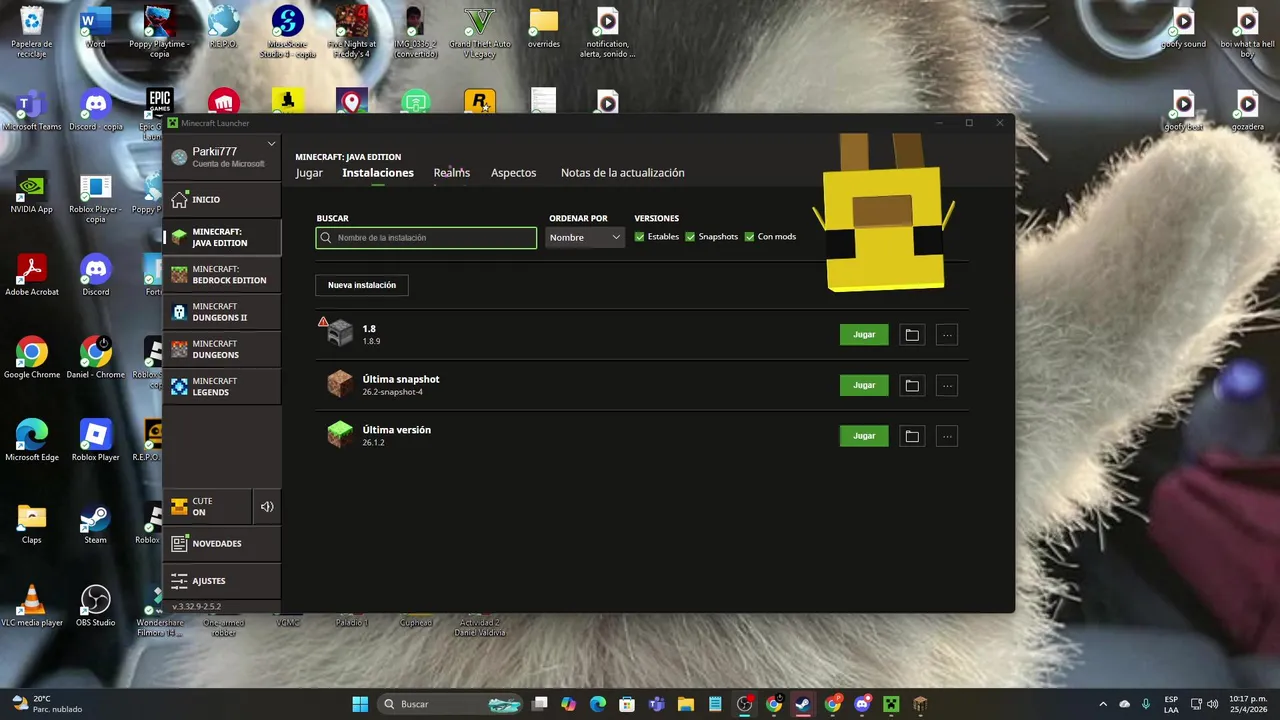Select goofy sound file on desktop
Screen dimensions: 1280x720
pos(1183,28)
